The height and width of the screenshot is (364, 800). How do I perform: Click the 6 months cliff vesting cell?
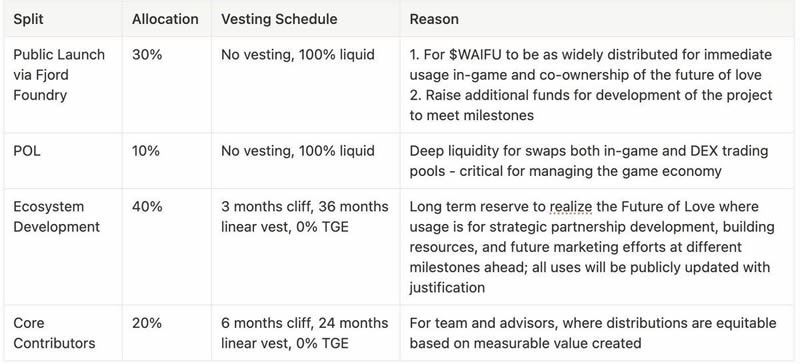[x=305, y=333]
